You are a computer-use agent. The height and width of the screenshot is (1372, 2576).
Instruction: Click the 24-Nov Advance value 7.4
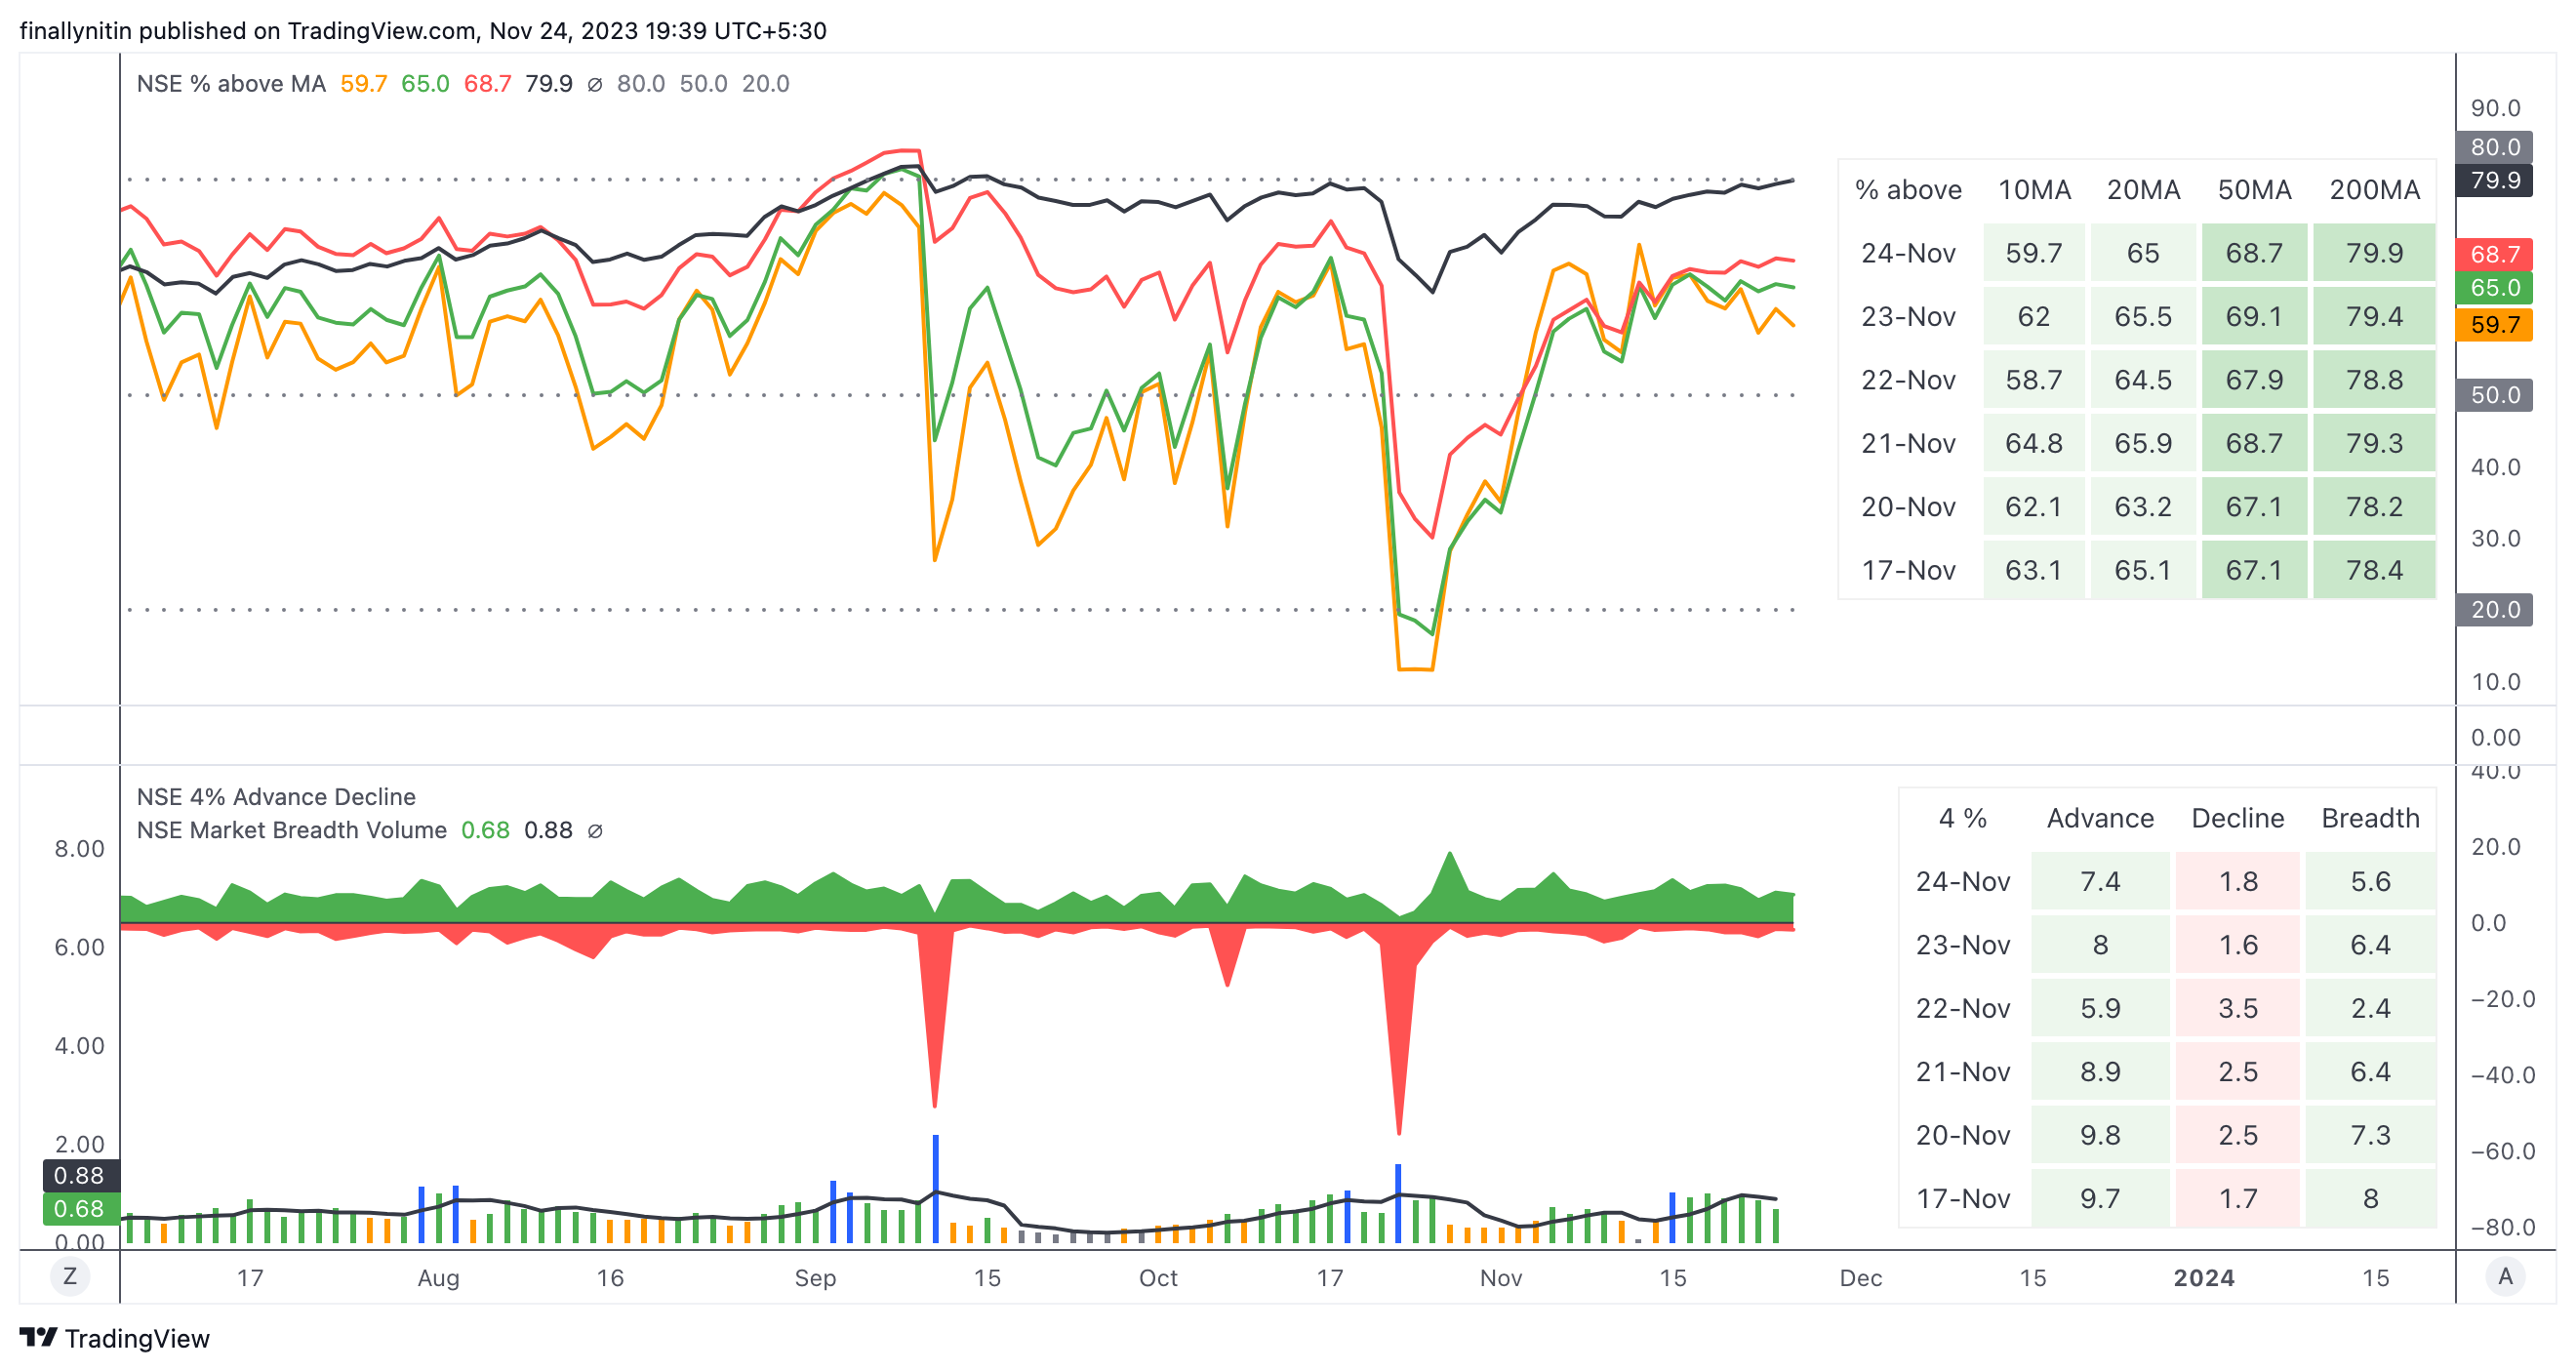tap(2100, 881)
